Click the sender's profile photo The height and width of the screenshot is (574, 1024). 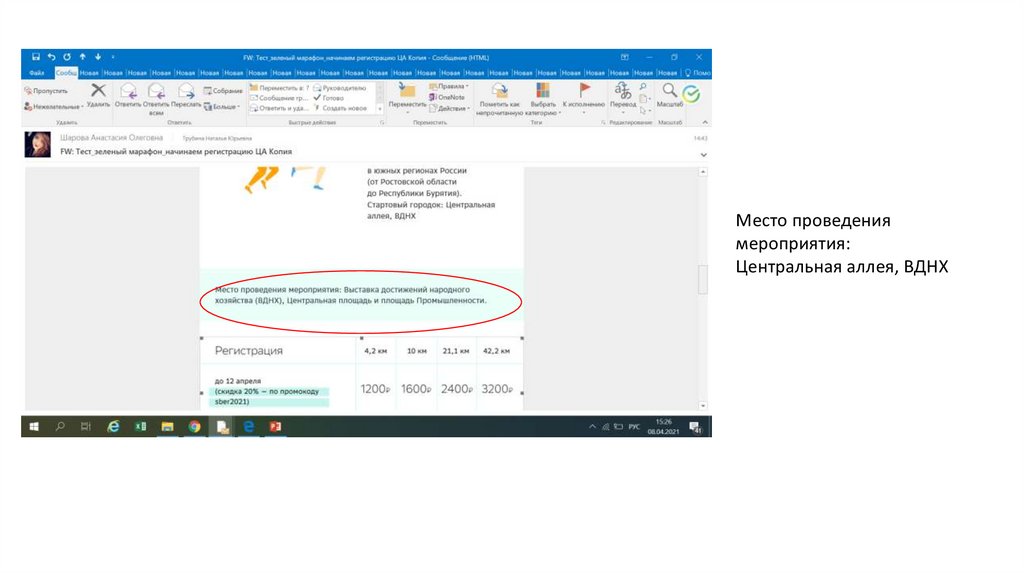point(37,144)
